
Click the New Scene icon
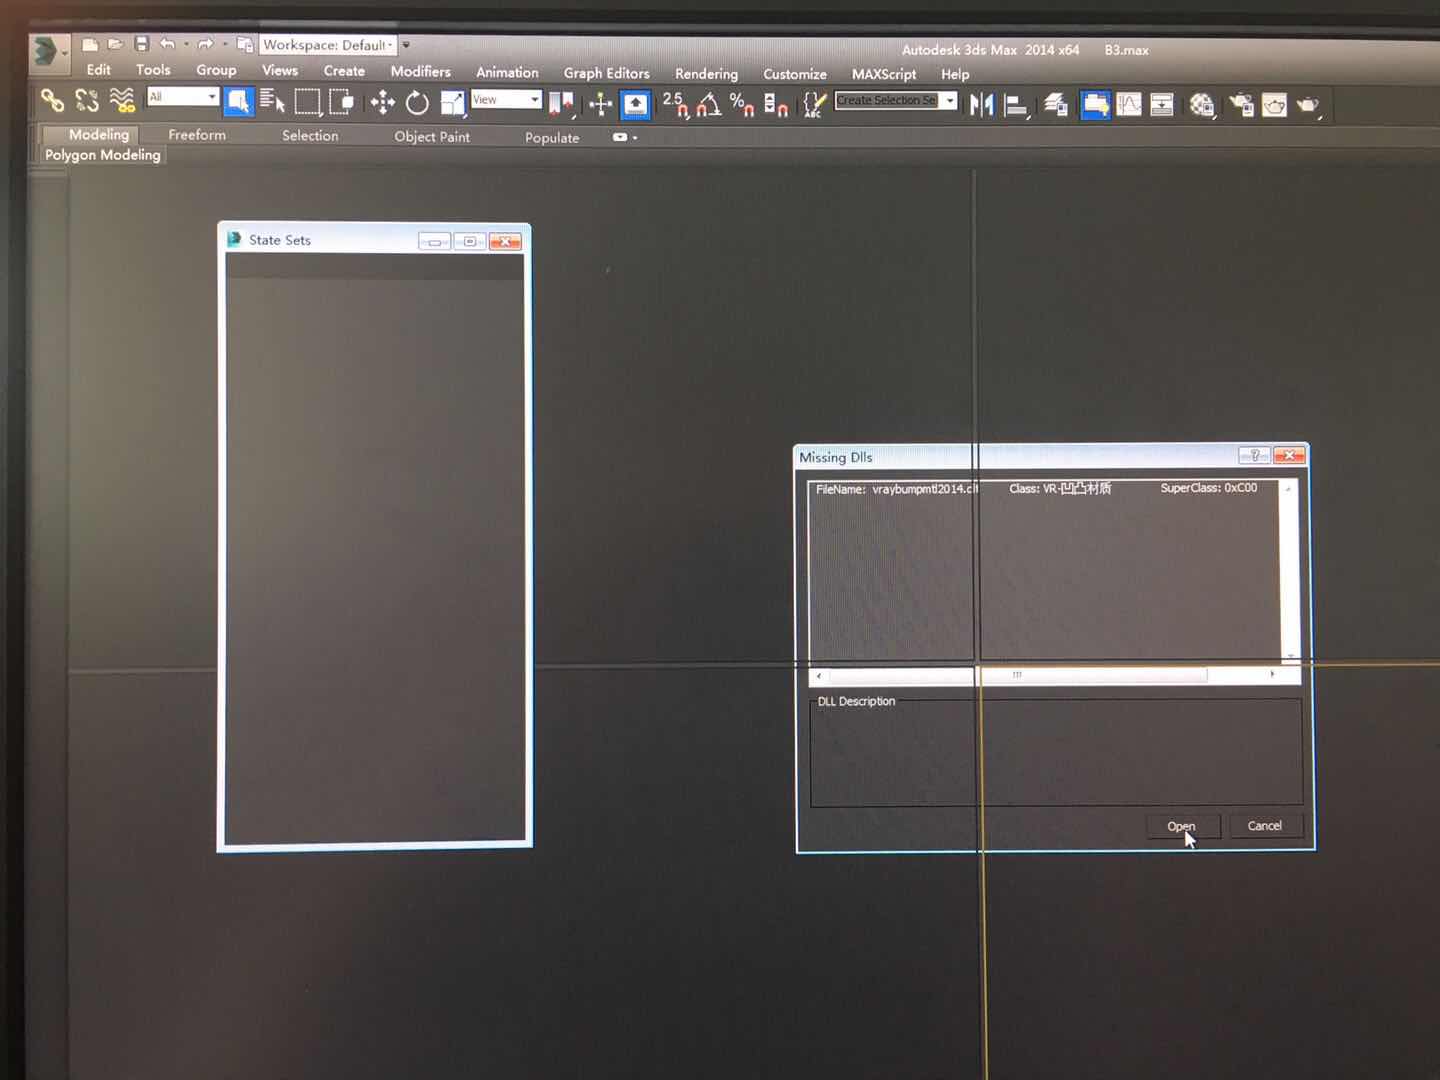(90, 44)
